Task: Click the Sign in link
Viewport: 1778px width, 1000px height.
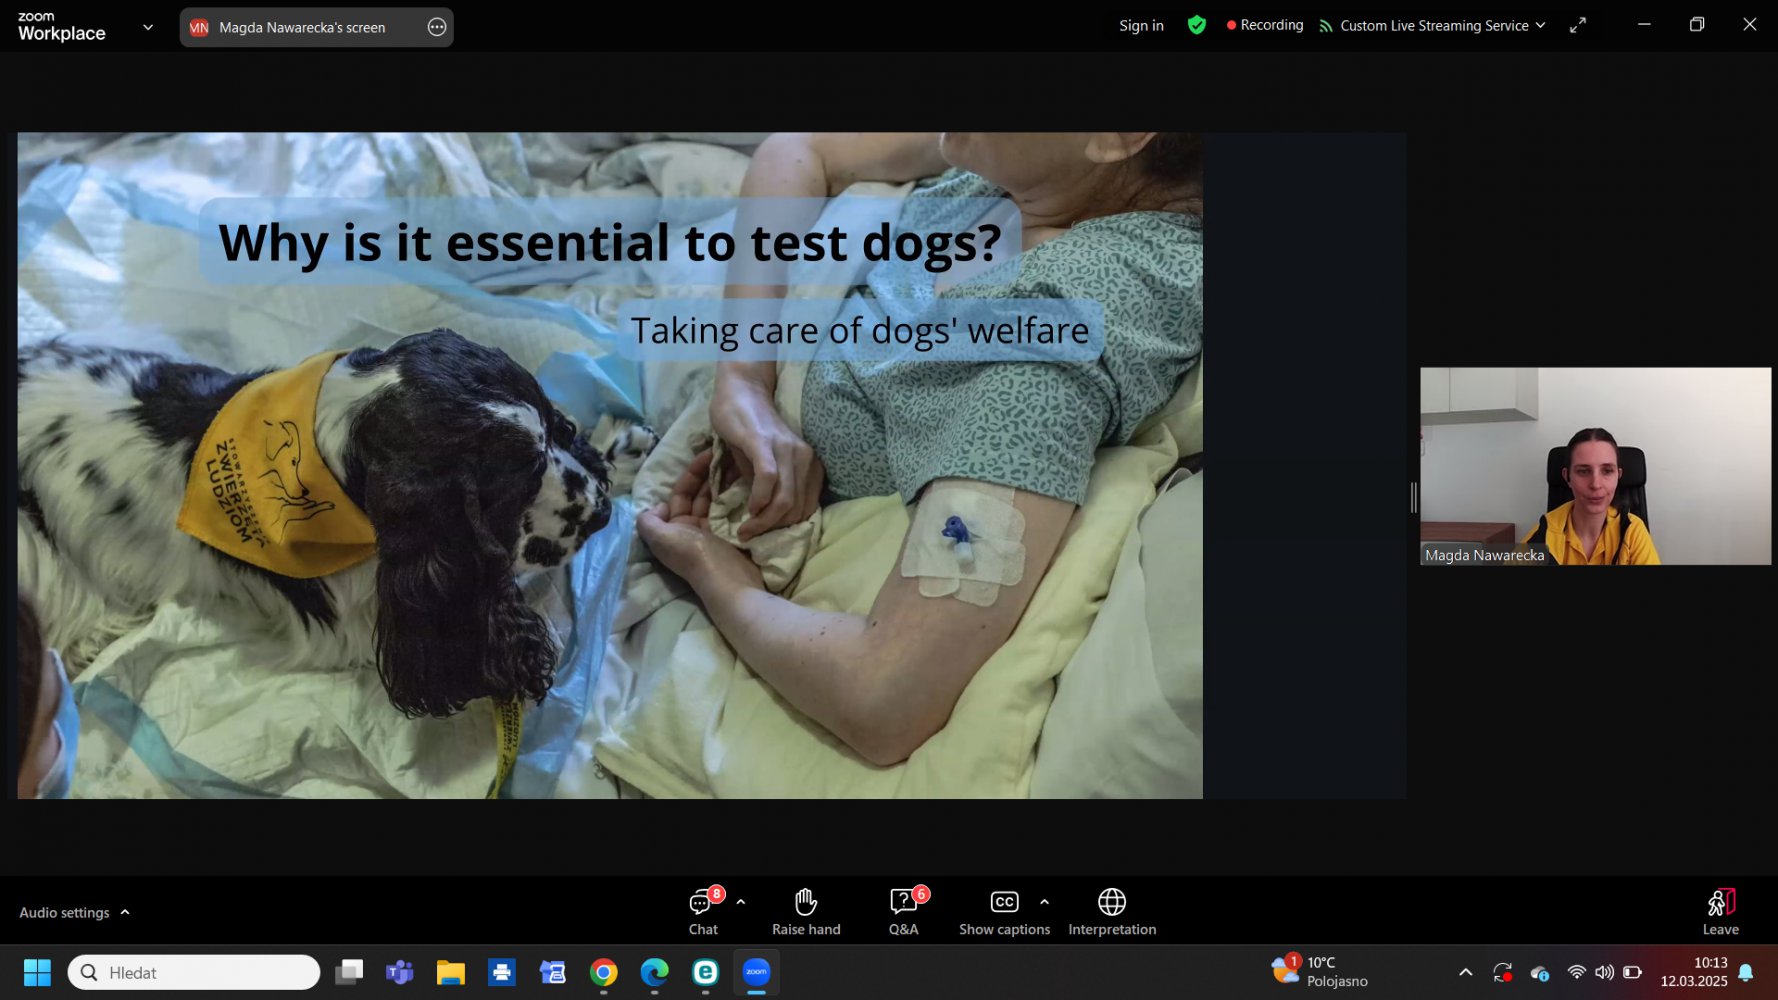Action: [1141, 26]
